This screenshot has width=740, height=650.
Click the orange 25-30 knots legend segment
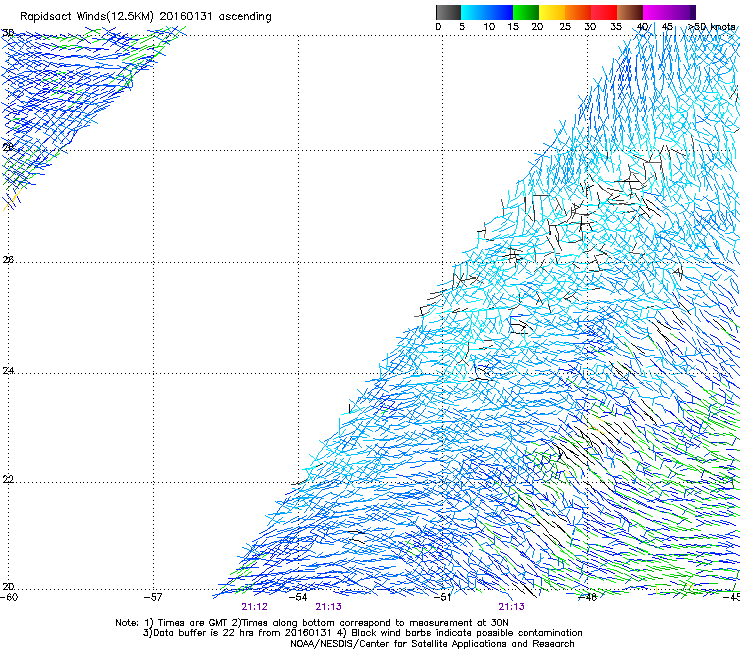578,12
